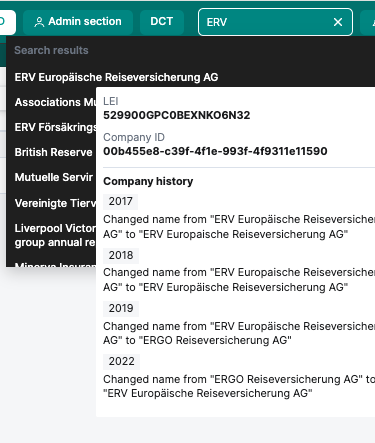The height and width of the screenshot is (443, 375).
Task: Pick the Vereinigte Tierv search result
Action: pyautogui.click(x=55, y=203)
